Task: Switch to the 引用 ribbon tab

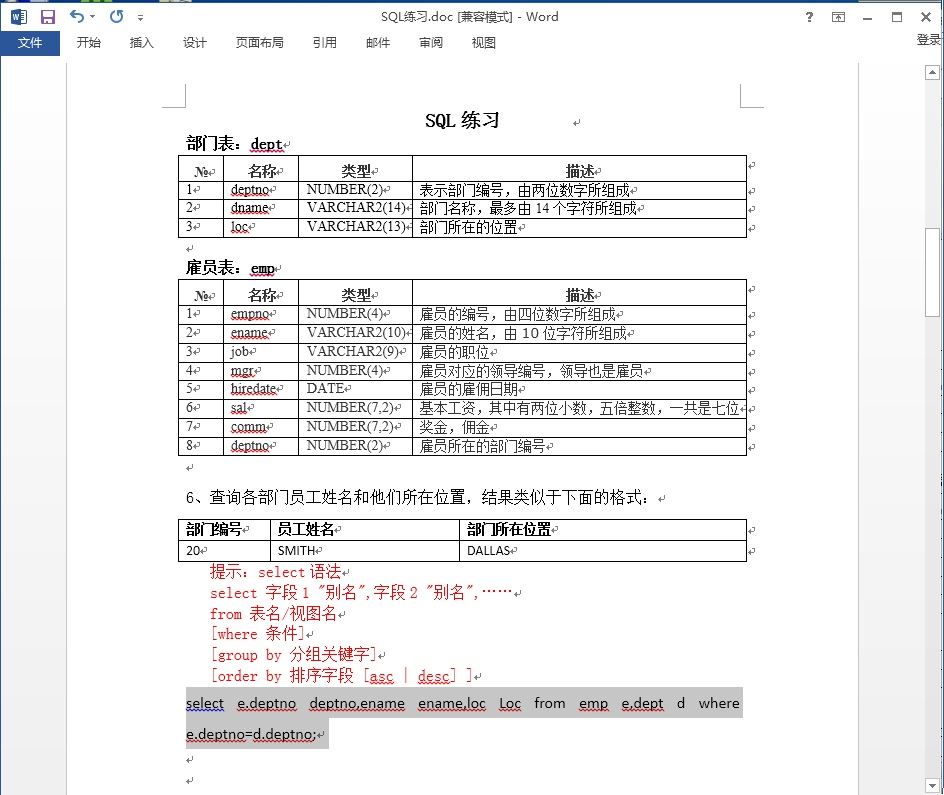Action: pyautogui.click(x=324, y=43)
